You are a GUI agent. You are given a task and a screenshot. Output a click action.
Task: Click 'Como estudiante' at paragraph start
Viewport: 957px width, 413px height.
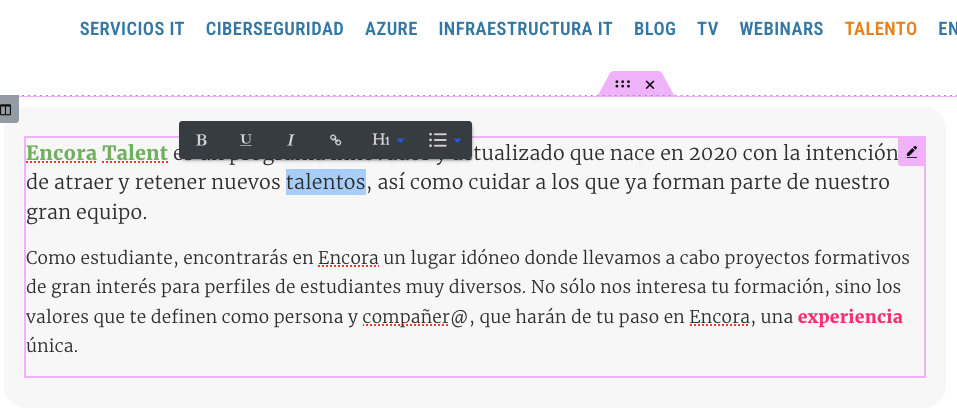click(x=100, y=258)
